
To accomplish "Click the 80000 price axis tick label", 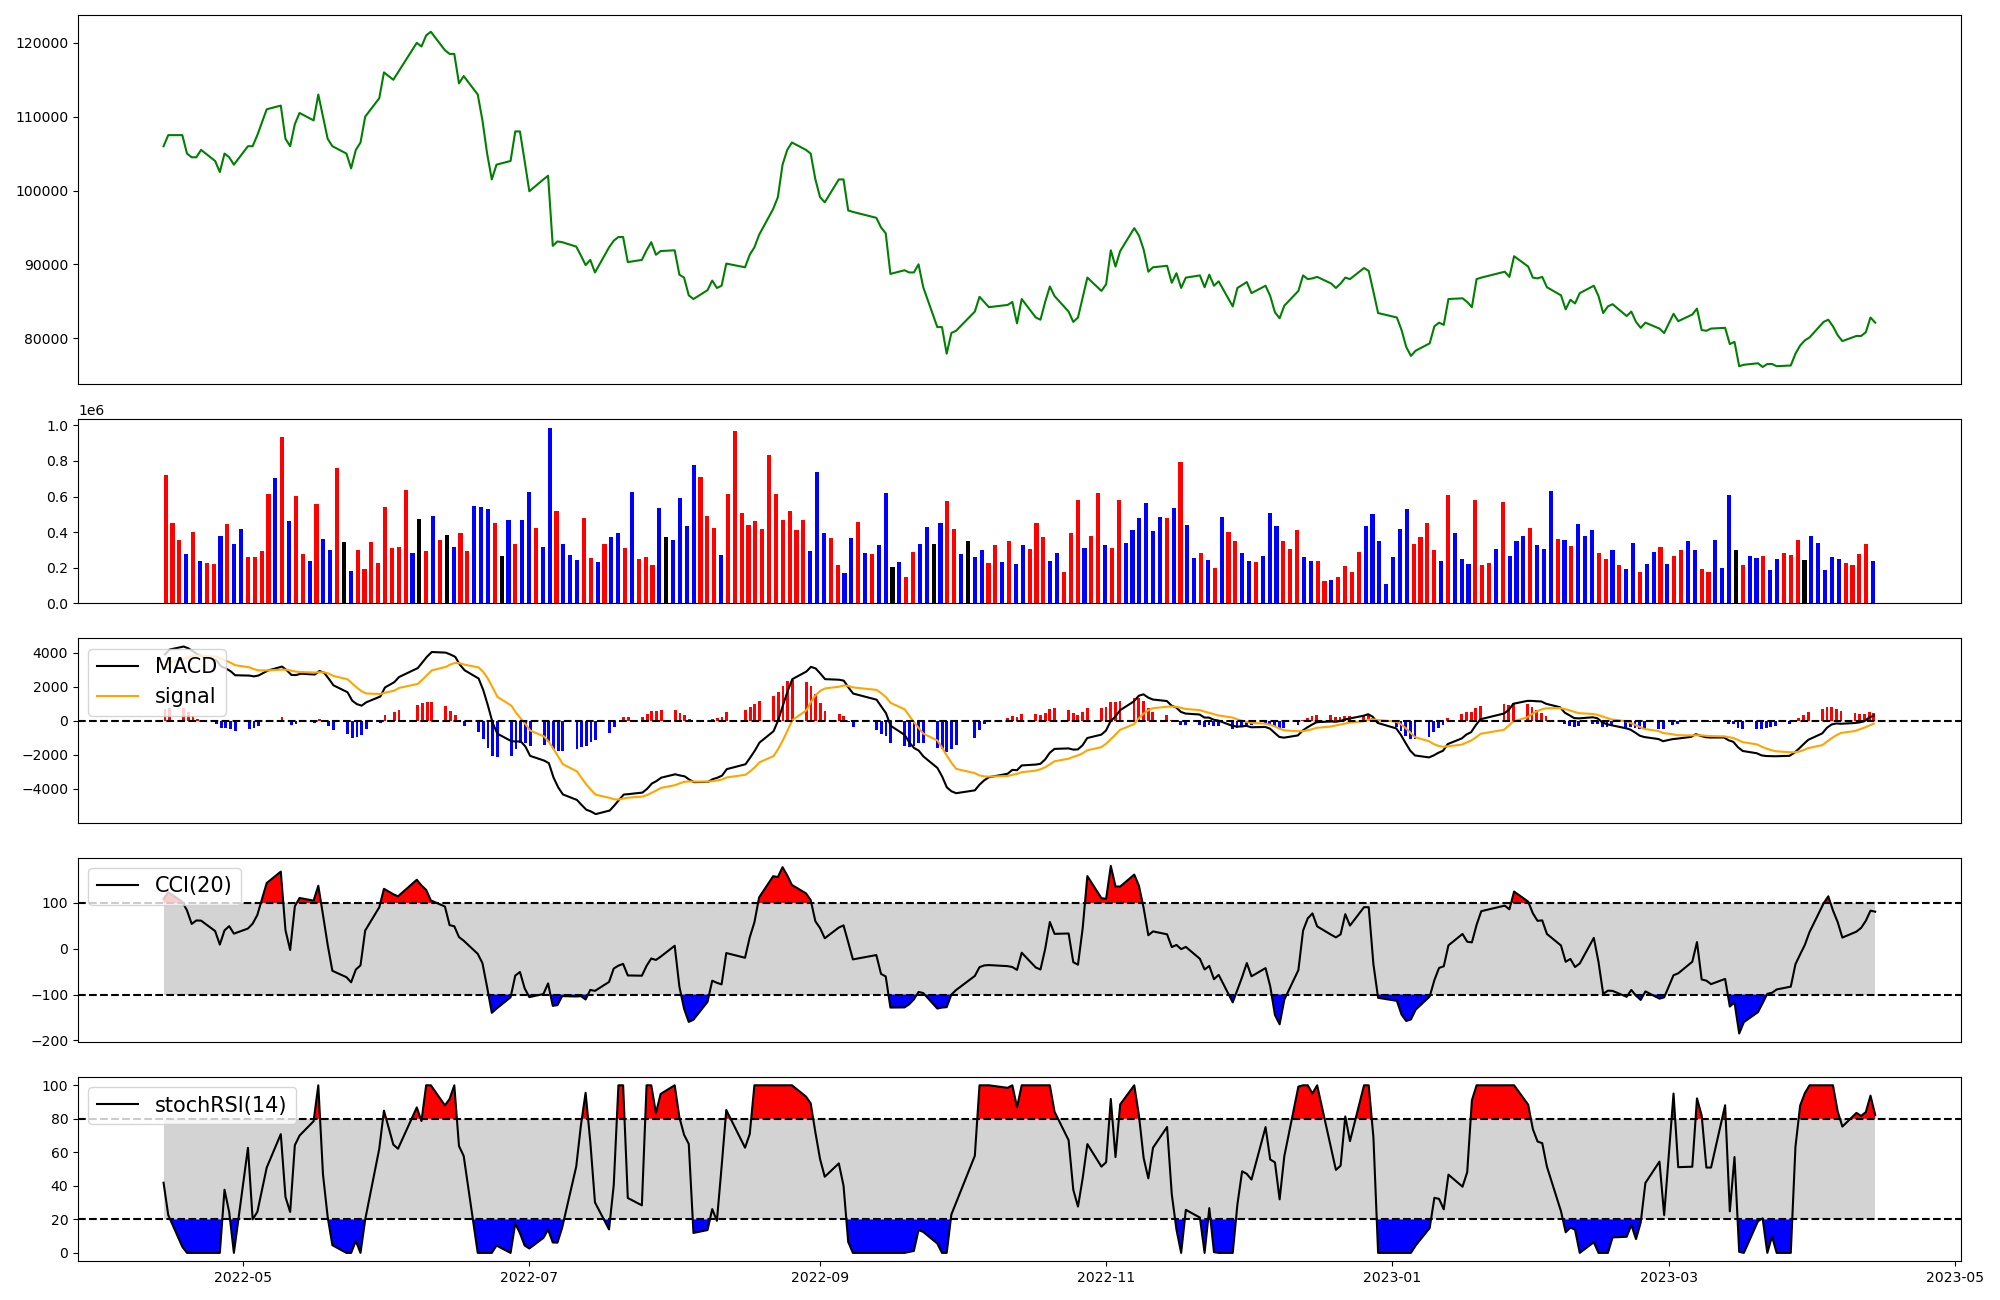I will [x=46, y=339].
